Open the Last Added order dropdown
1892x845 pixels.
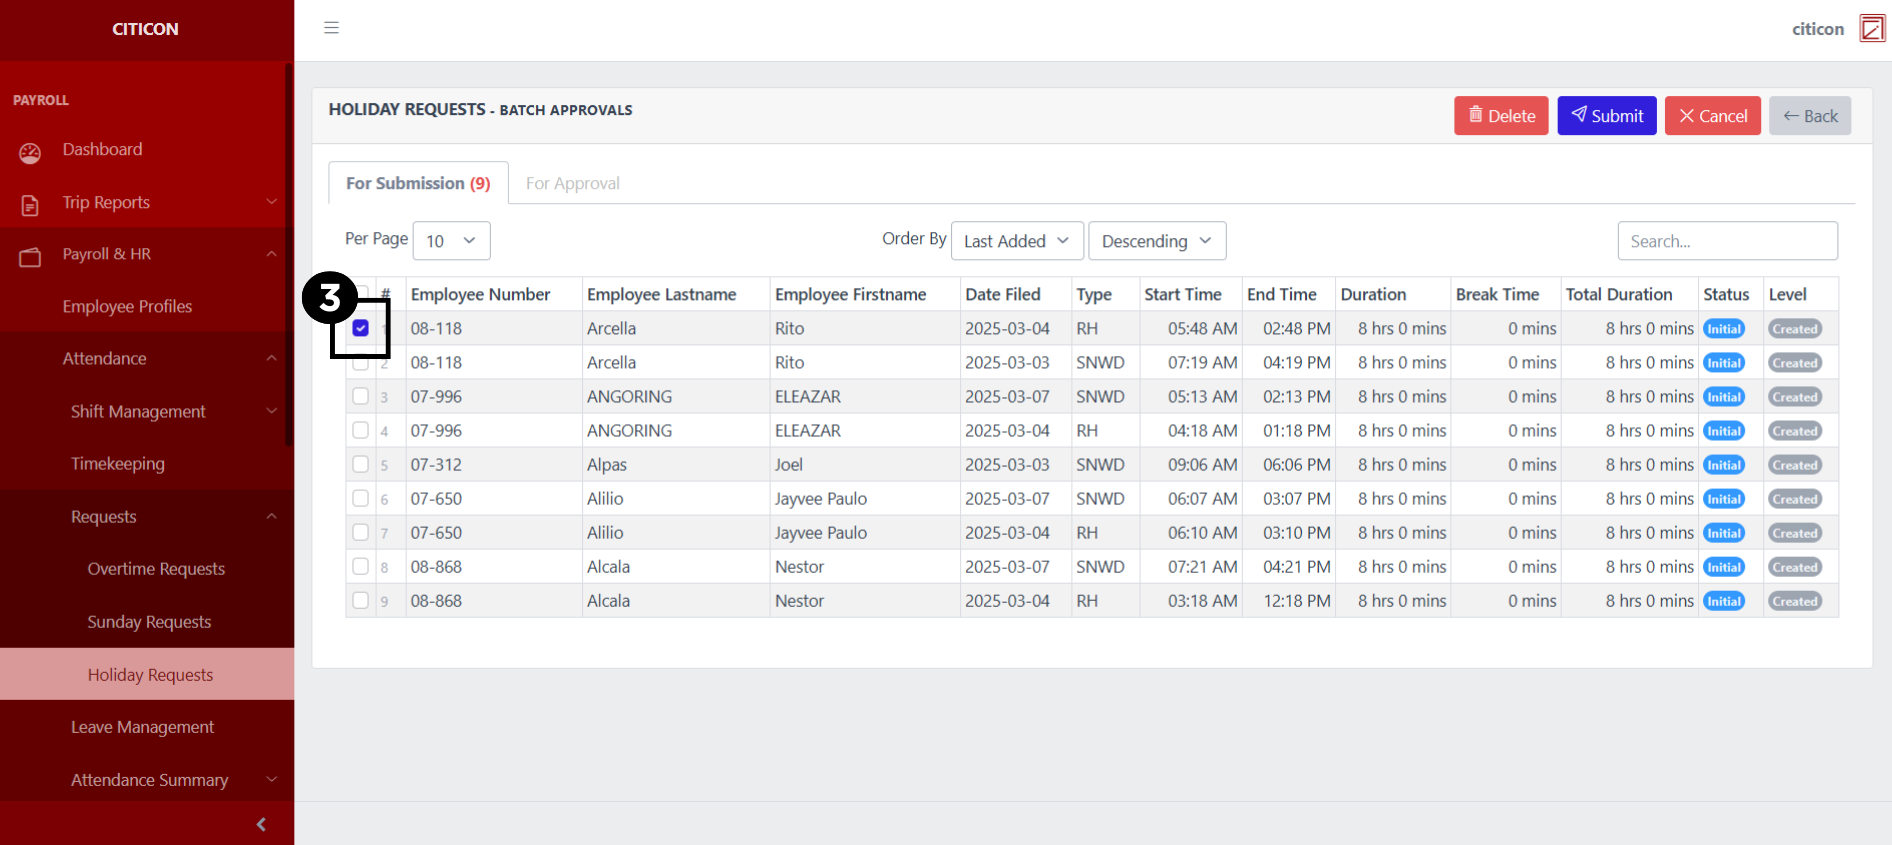[1016, 241]
